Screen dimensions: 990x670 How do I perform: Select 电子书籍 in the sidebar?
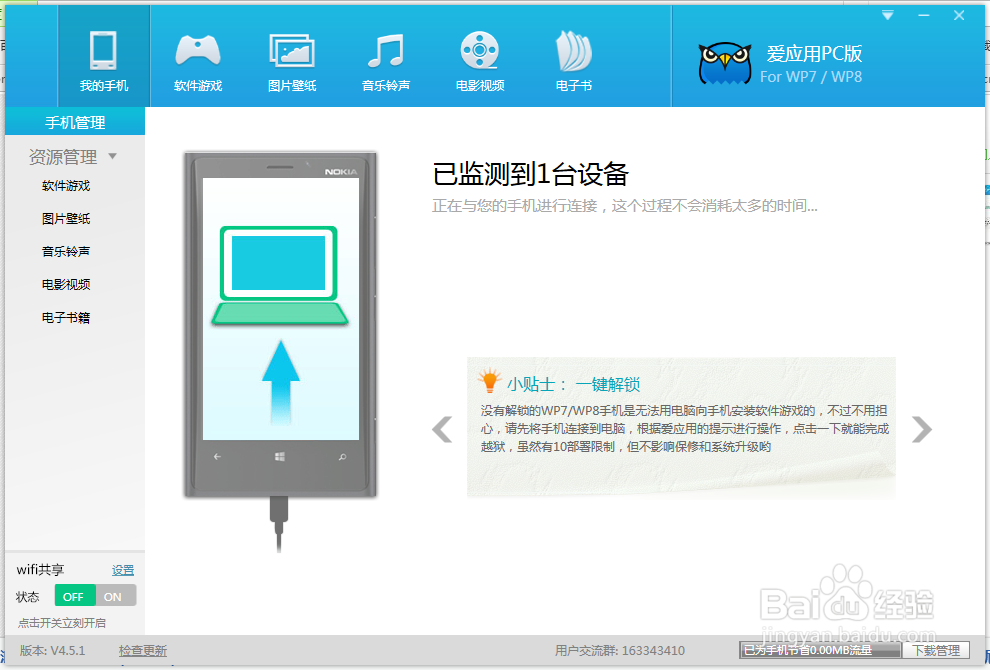click(66, 317)
